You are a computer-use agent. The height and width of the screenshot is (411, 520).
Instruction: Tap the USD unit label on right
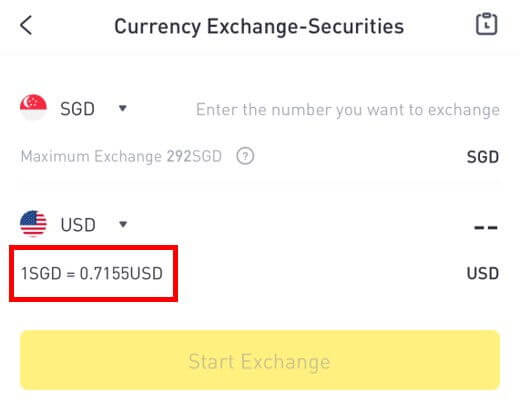483,273
